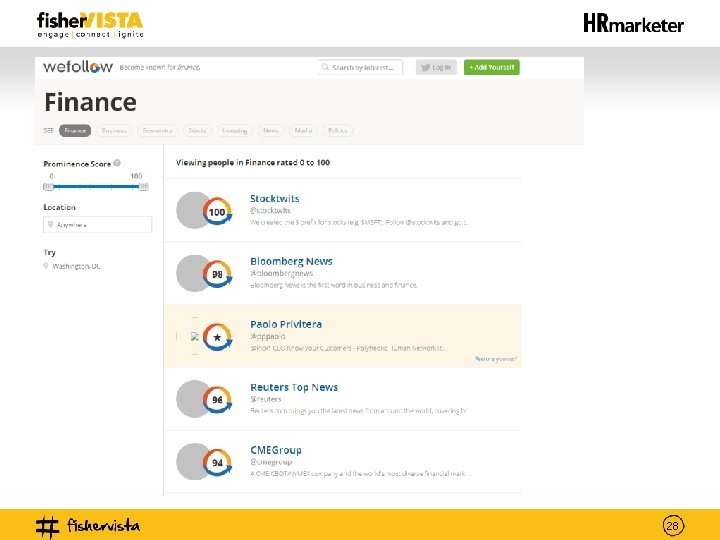Click CMEGroup score badge 94
This screenshot has height=540, width=720.
[x=217, y=463]
